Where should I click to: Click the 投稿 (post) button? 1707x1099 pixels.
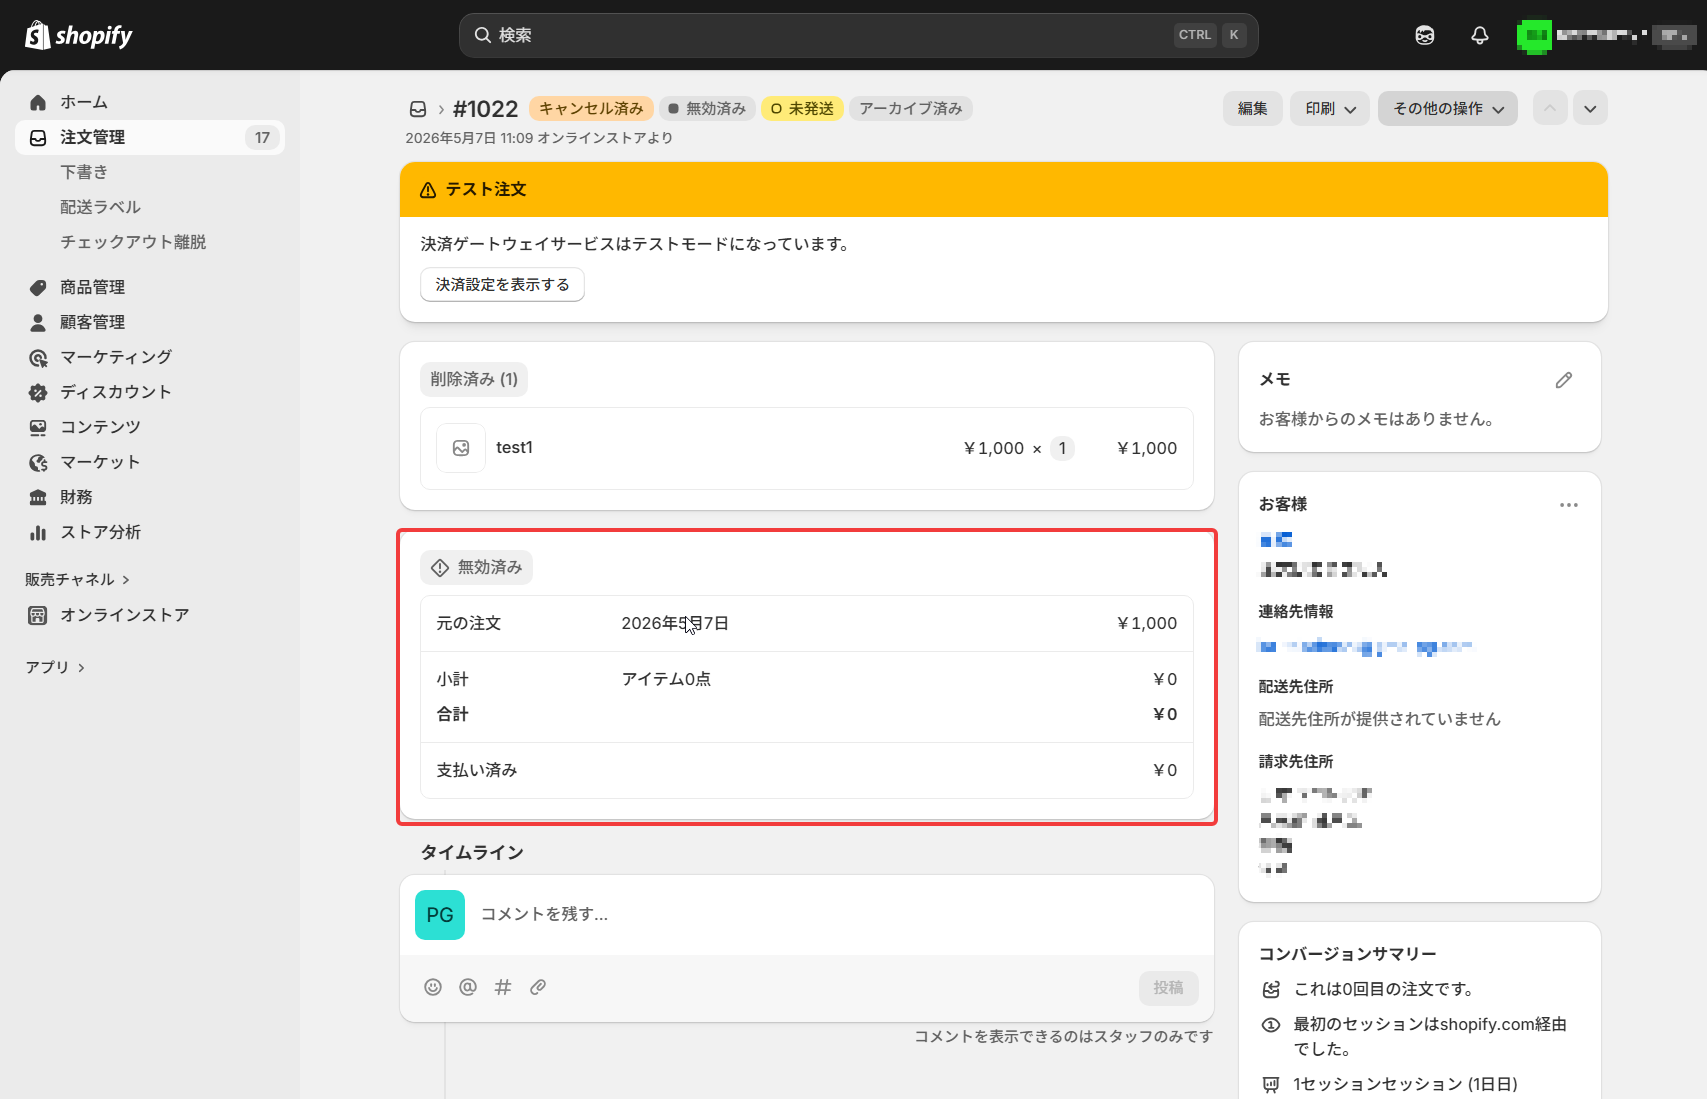click(1168, 987)
